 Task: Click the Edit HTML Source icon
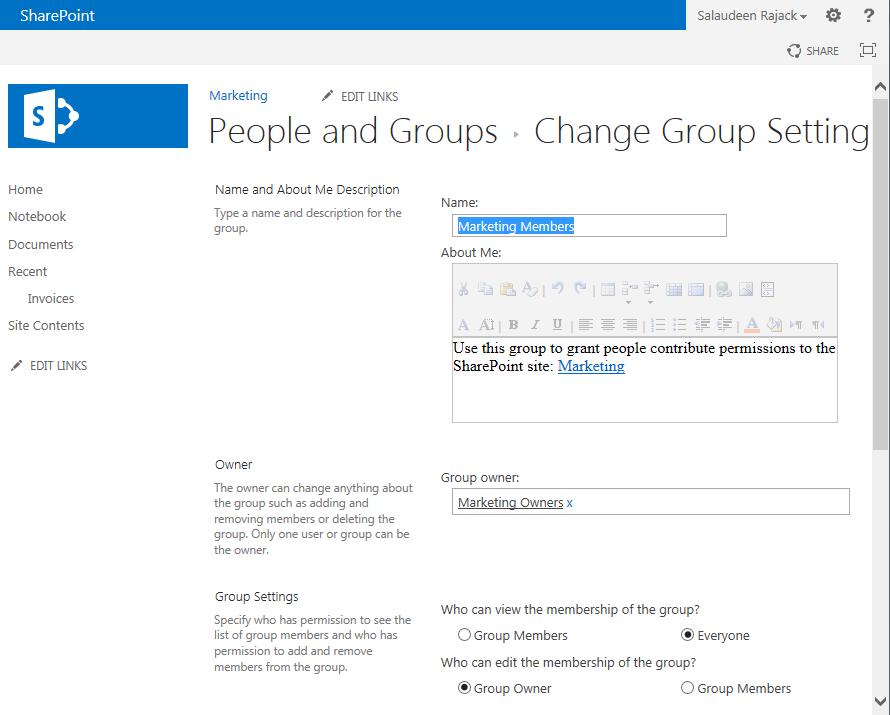pos(767,289)
